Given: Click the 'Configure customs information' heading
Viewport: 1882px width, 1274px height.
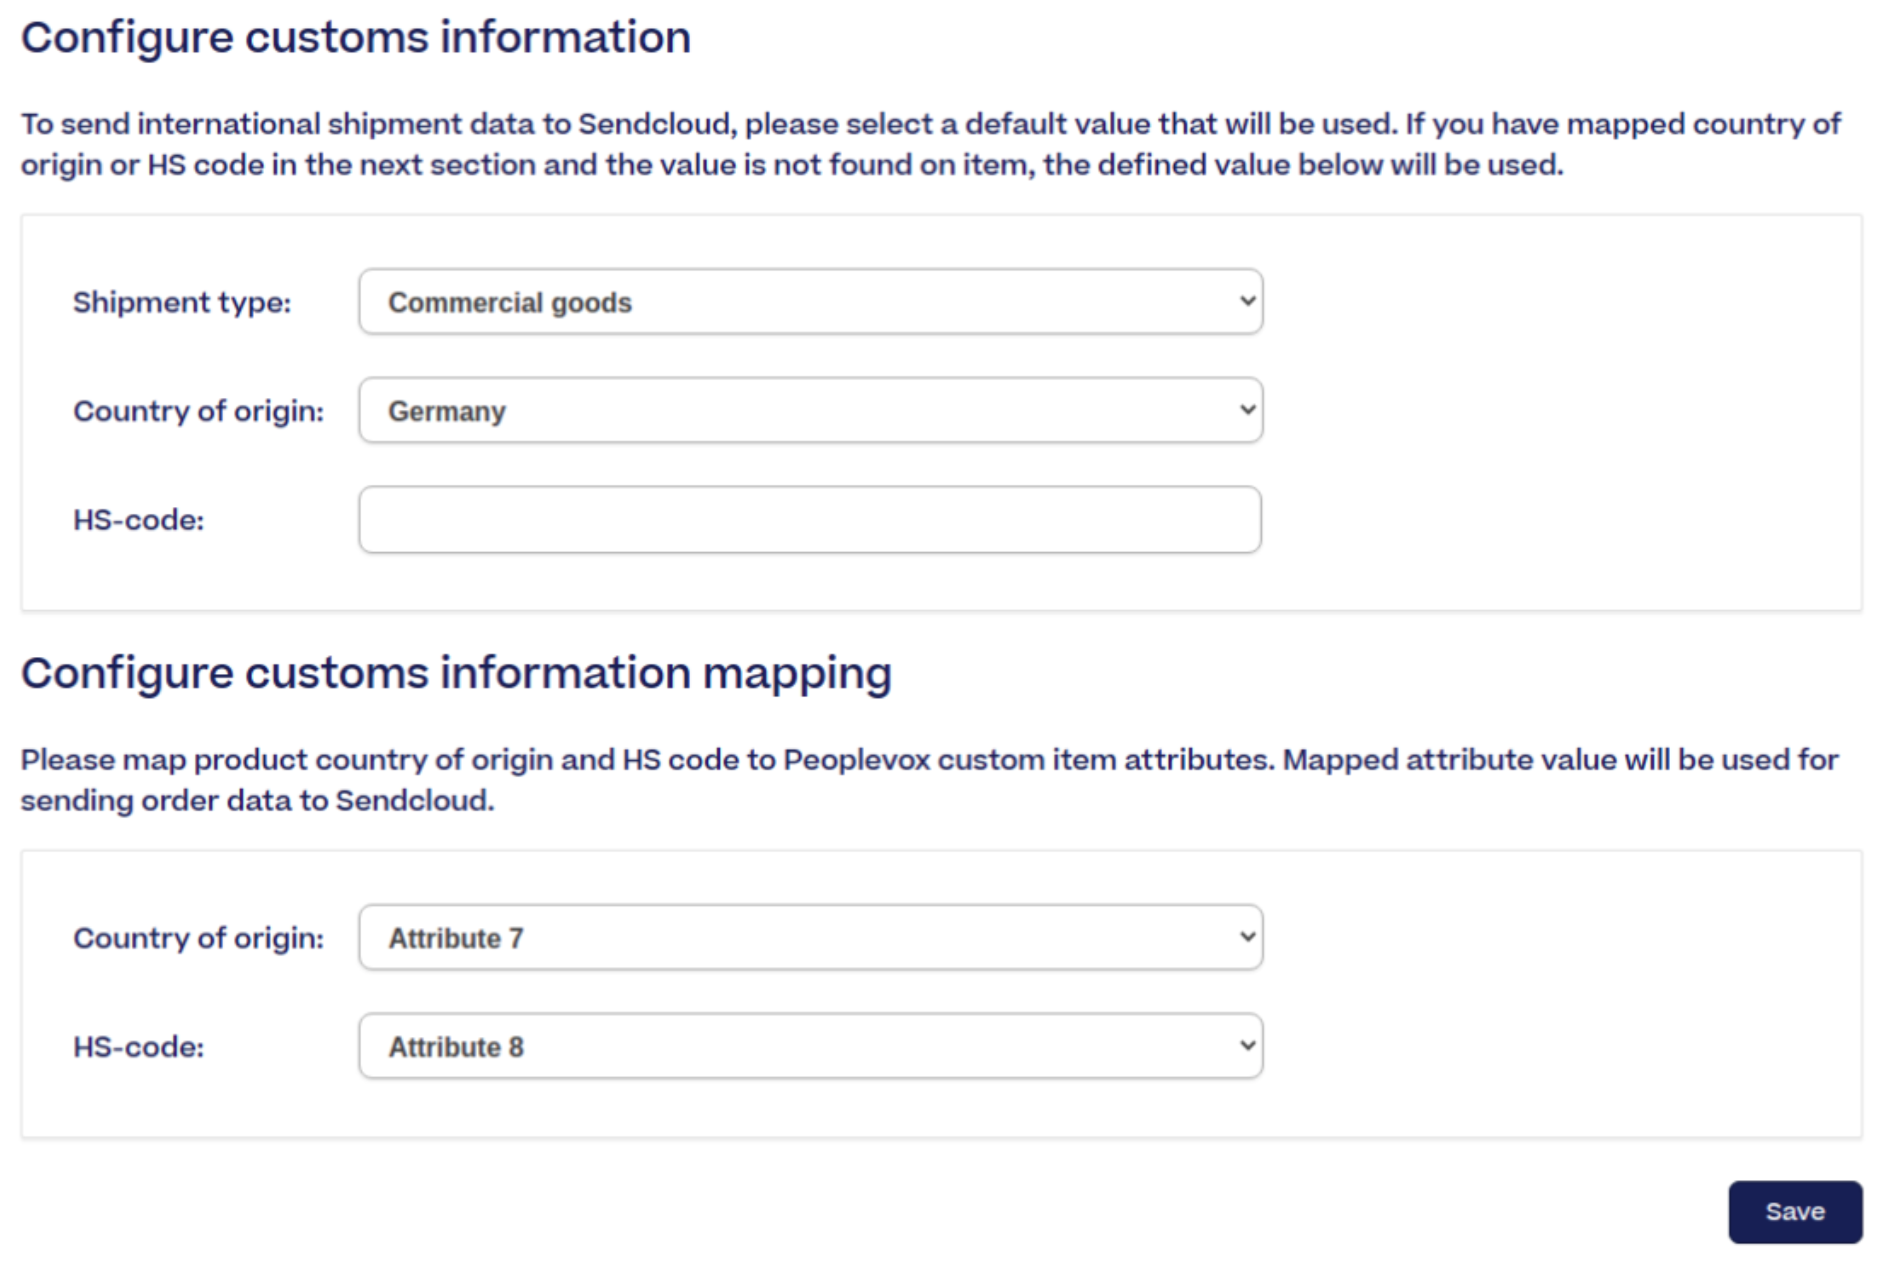Looking at the screenshot, I should point(356,38).
